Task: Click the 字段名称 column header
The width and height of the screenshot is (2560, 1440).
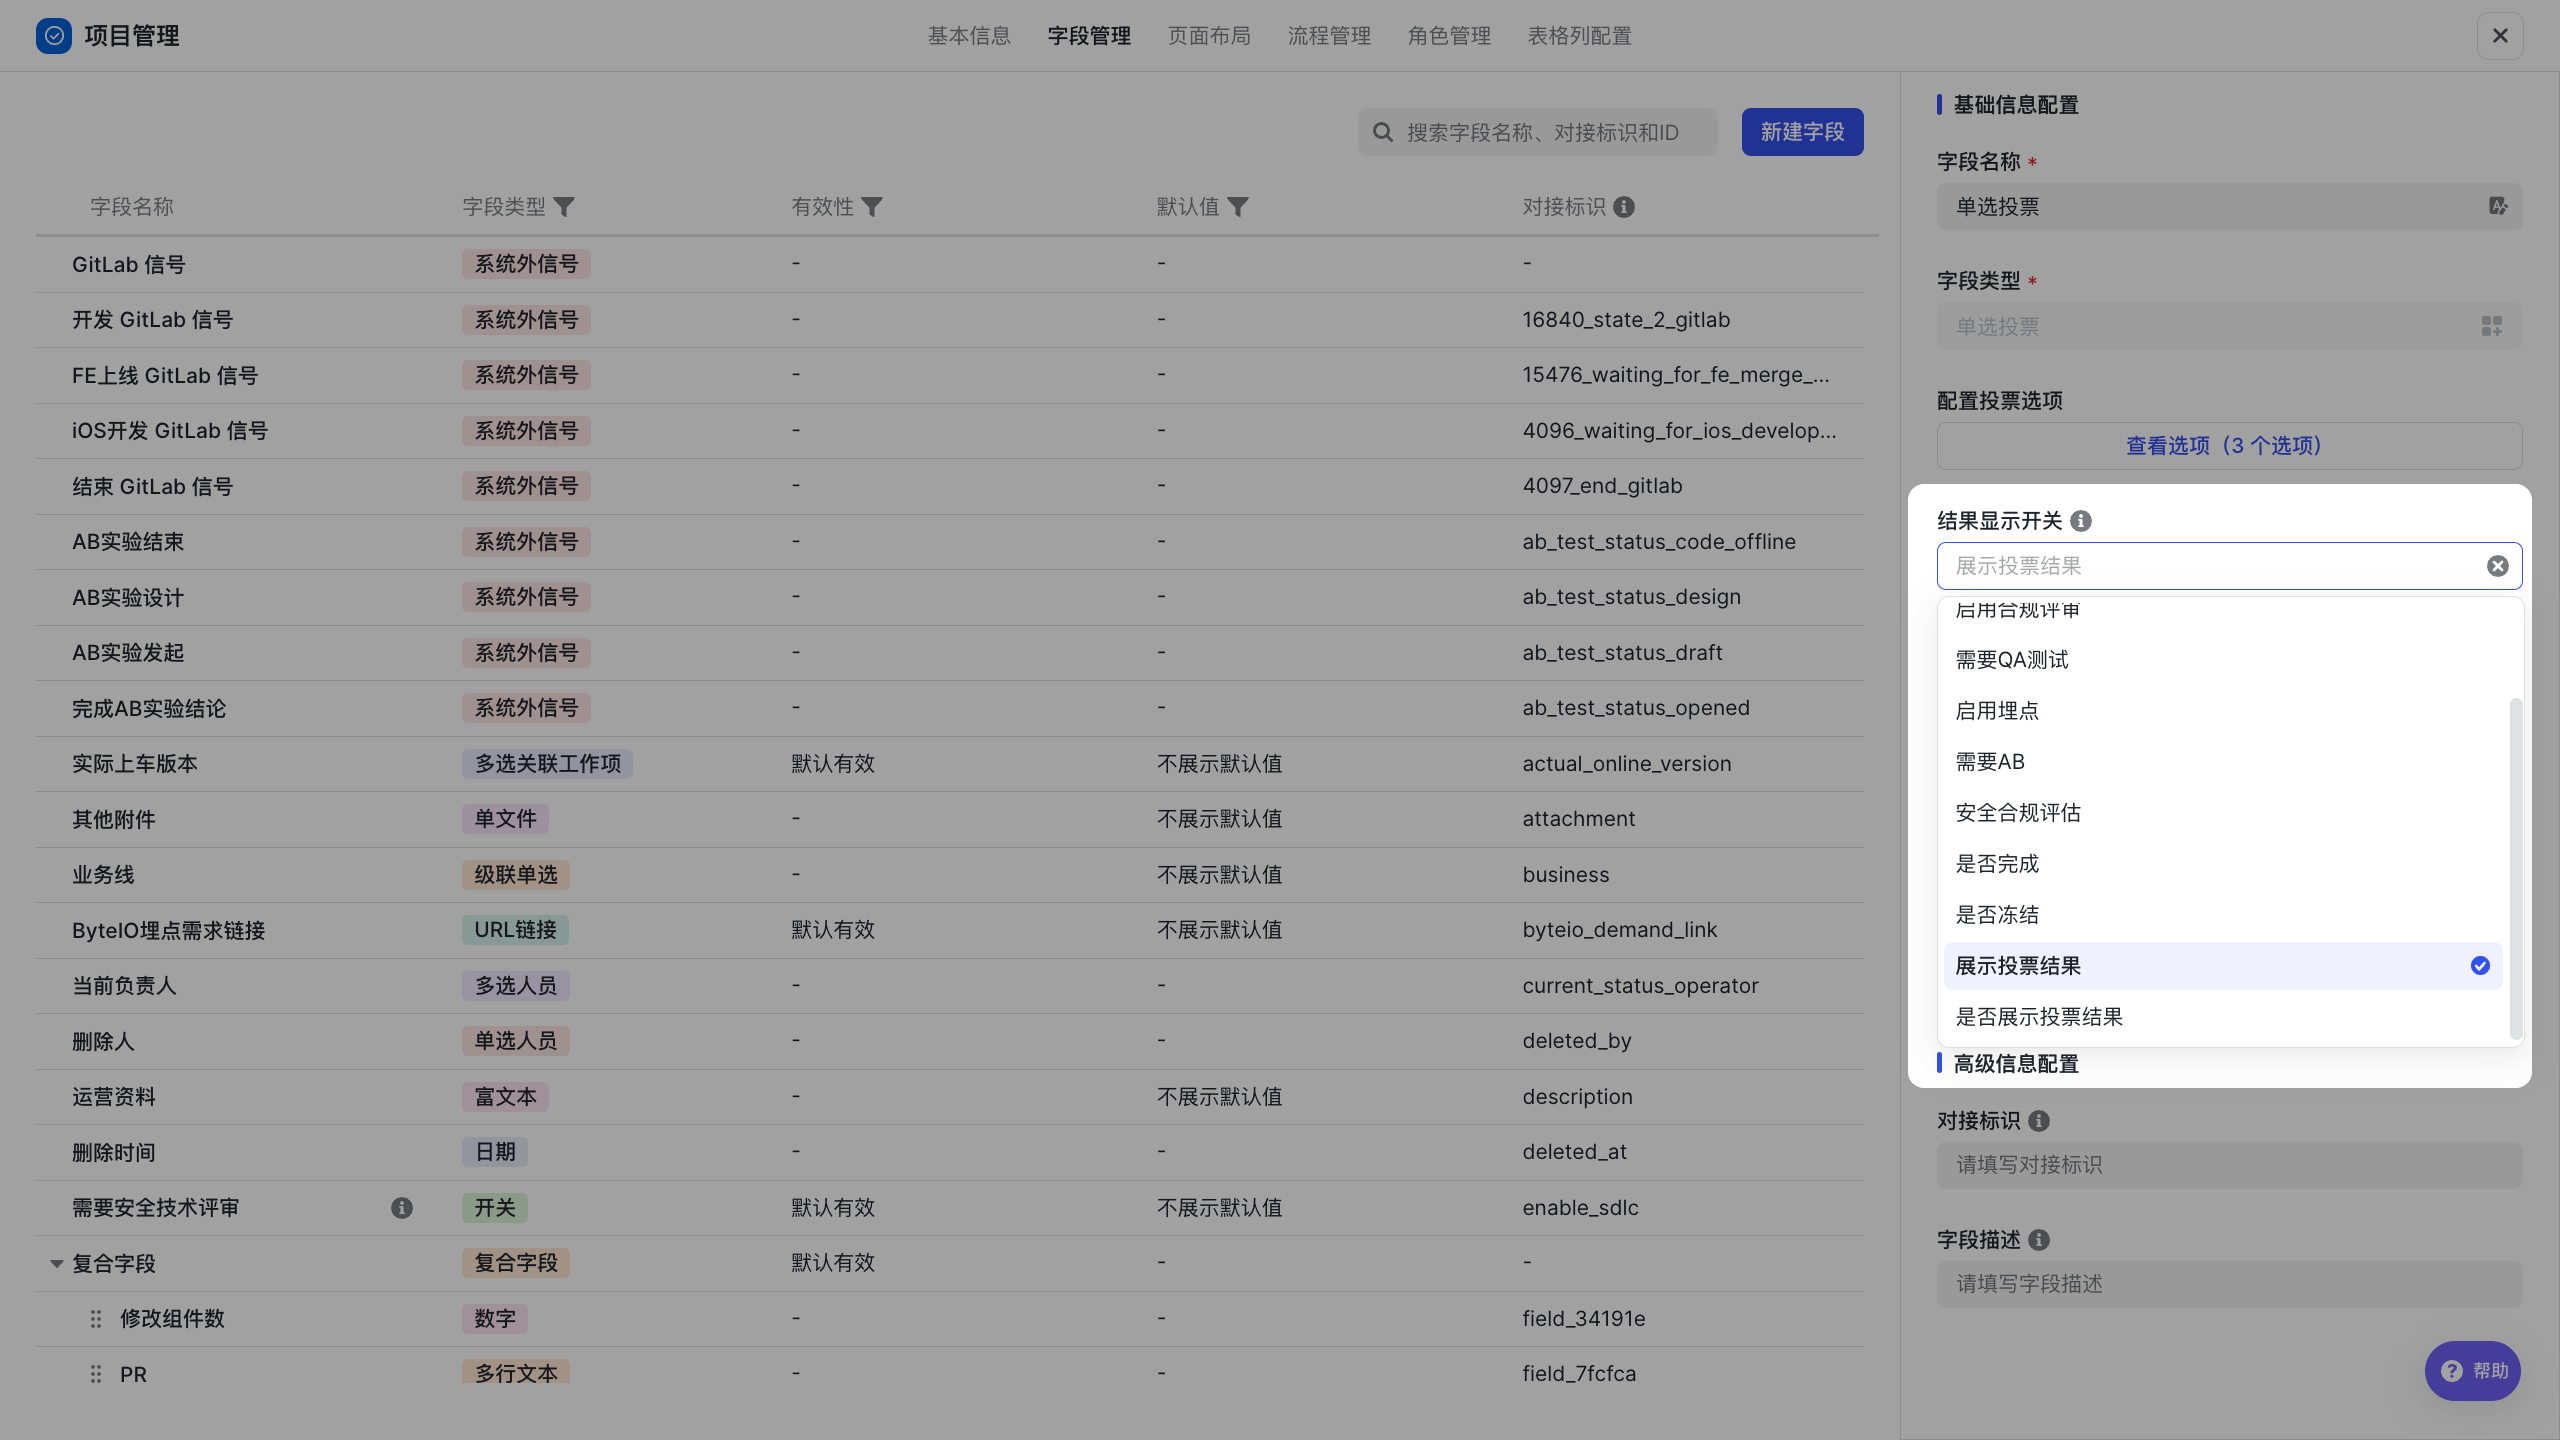Action: point(132,207)
